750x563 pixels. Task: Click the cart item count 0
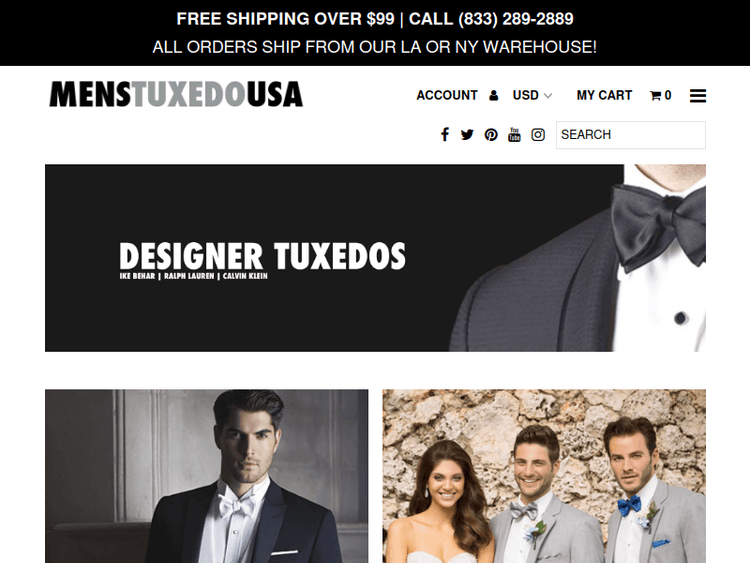tap(668, 96)
